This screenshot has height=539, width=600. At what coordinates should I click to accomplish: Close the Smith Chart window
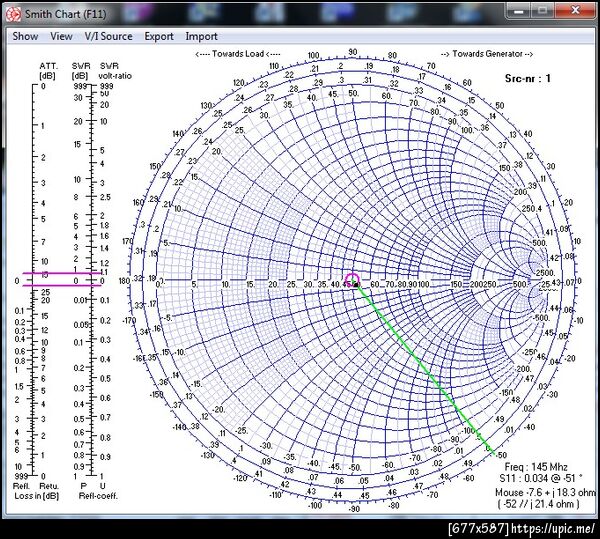coord(575,11)
